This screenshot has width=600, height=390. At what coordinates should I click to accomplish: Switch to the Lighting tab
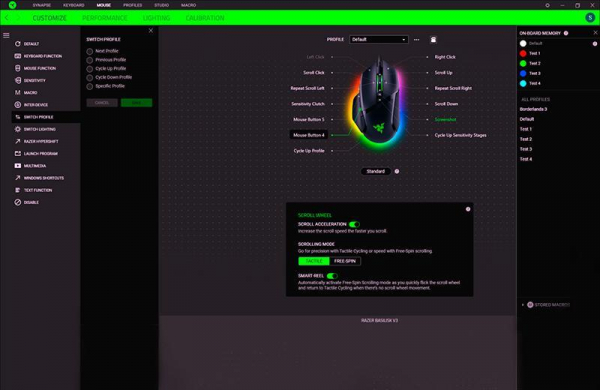pyautogui.click(x=156, y=18)
